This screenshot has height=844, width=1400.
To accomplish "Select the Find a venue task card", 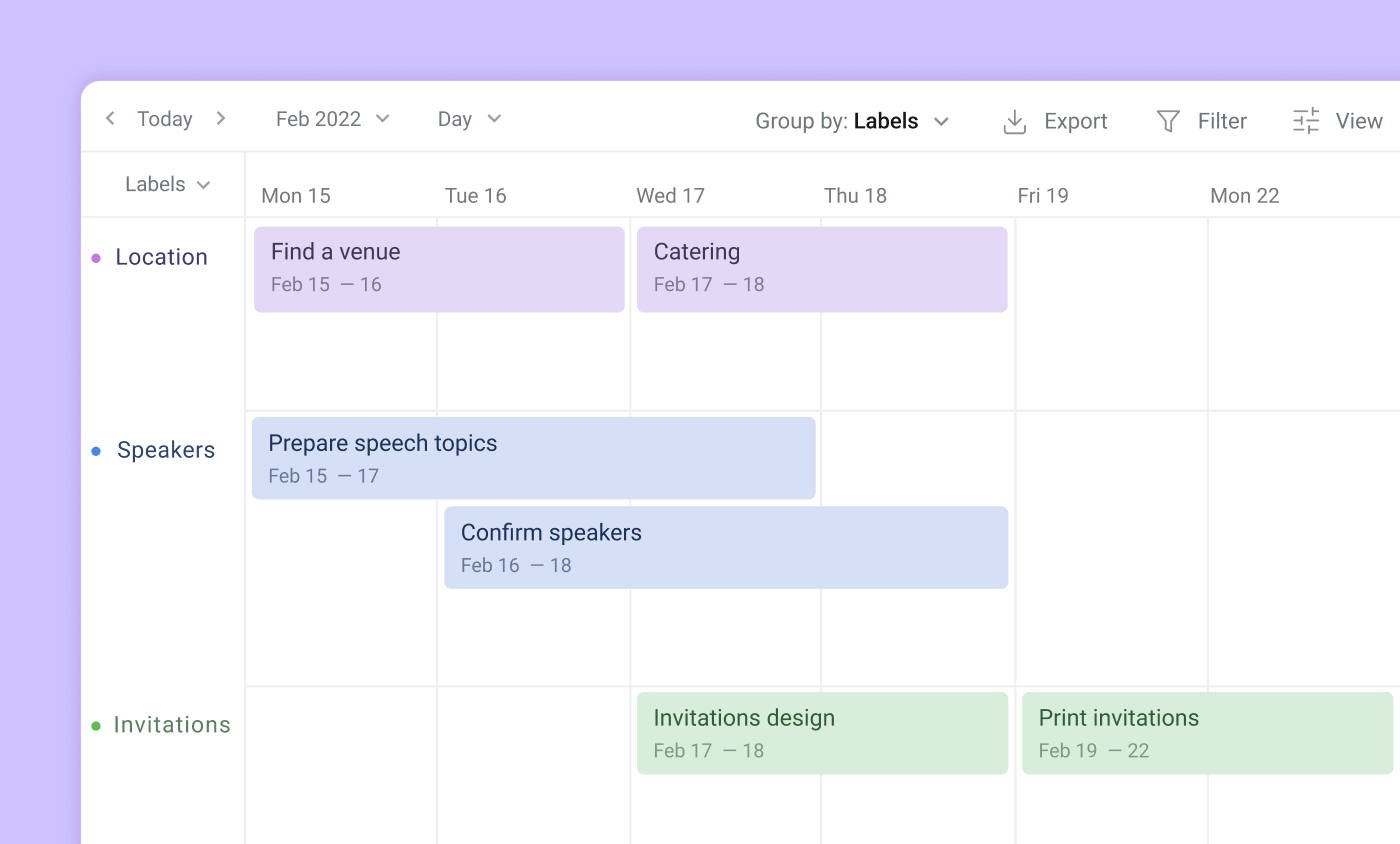I will [x=439, y=268].
